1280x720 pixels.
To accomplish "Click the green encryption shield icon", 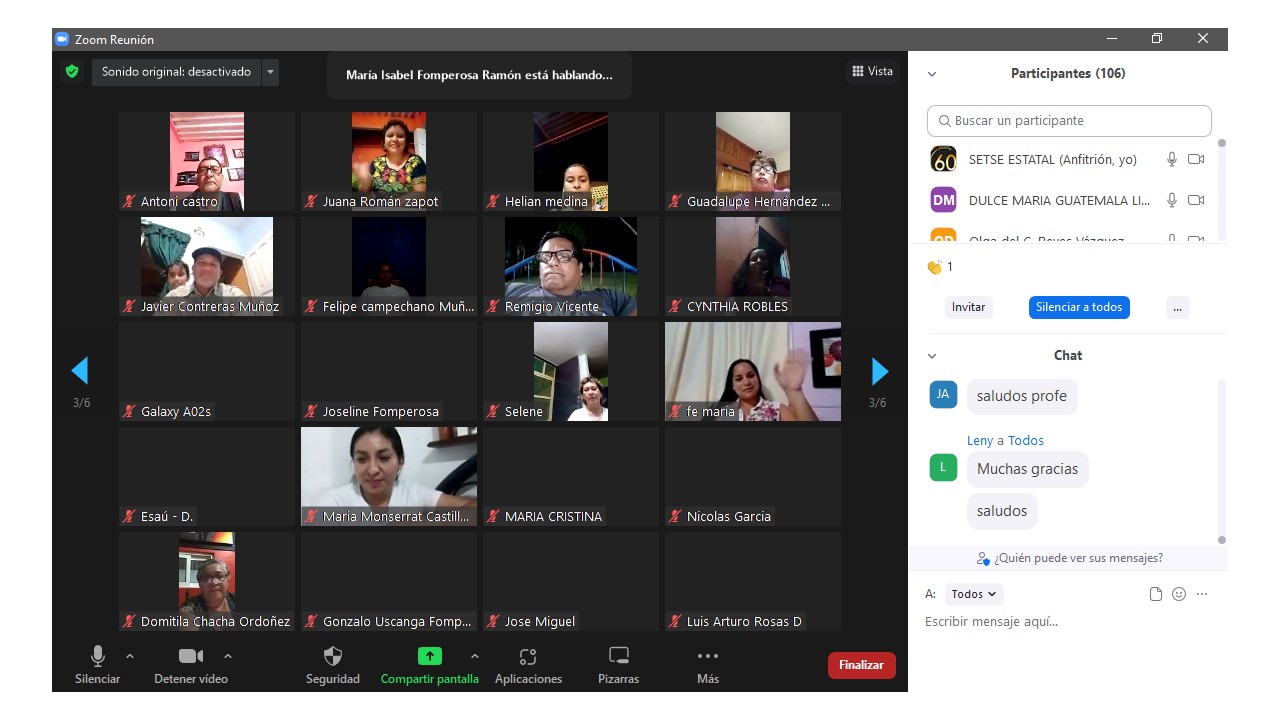I will click(x=72, y=72).
